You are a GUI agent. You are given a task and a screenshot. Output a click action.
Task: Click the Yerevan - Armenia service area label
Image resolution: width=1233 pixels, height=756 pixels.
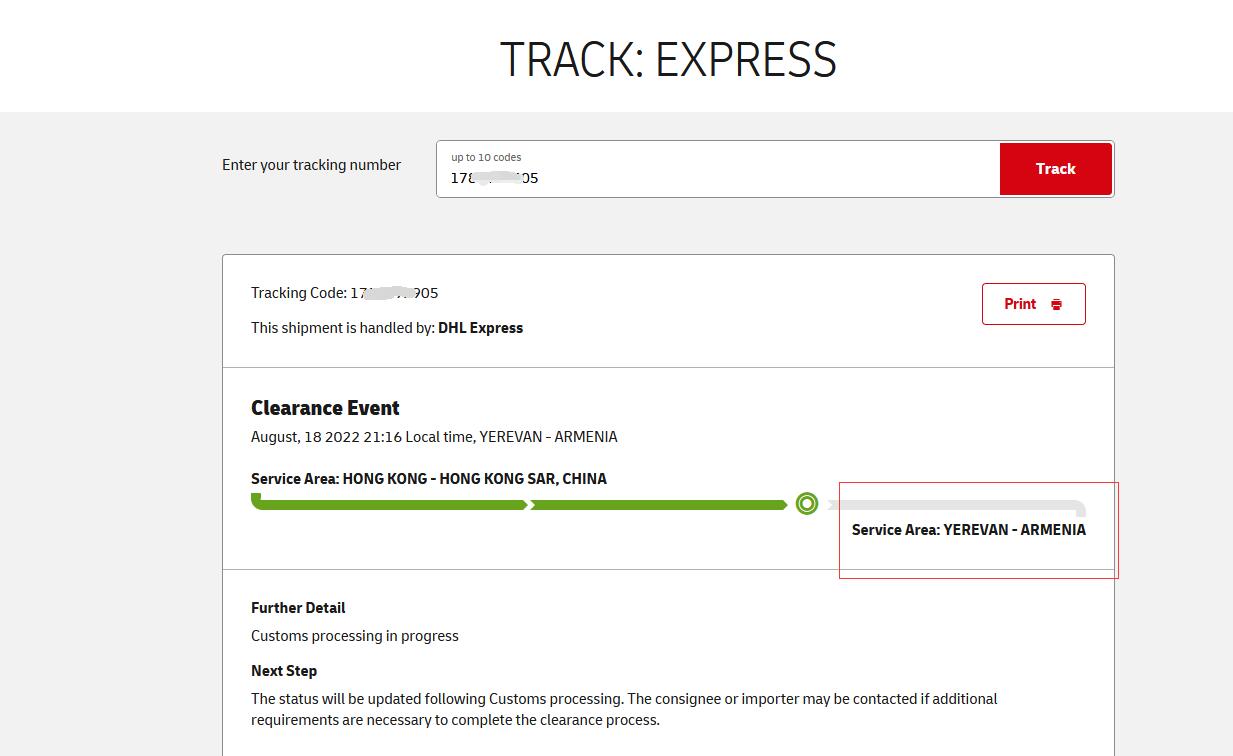tap(968, 530)
